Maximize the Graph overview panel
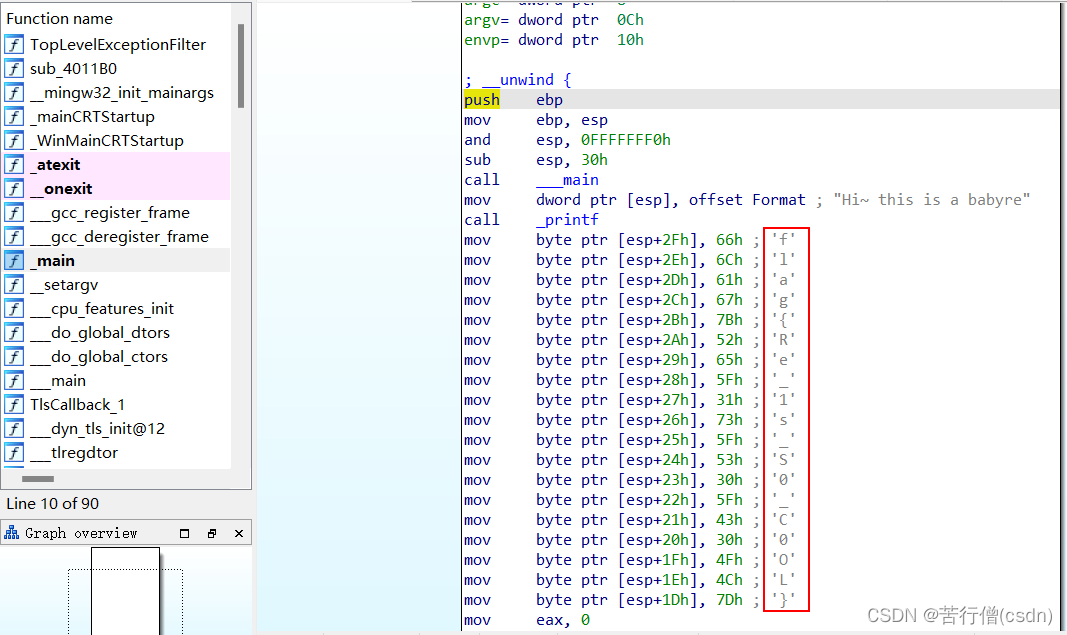 [183, 533]
